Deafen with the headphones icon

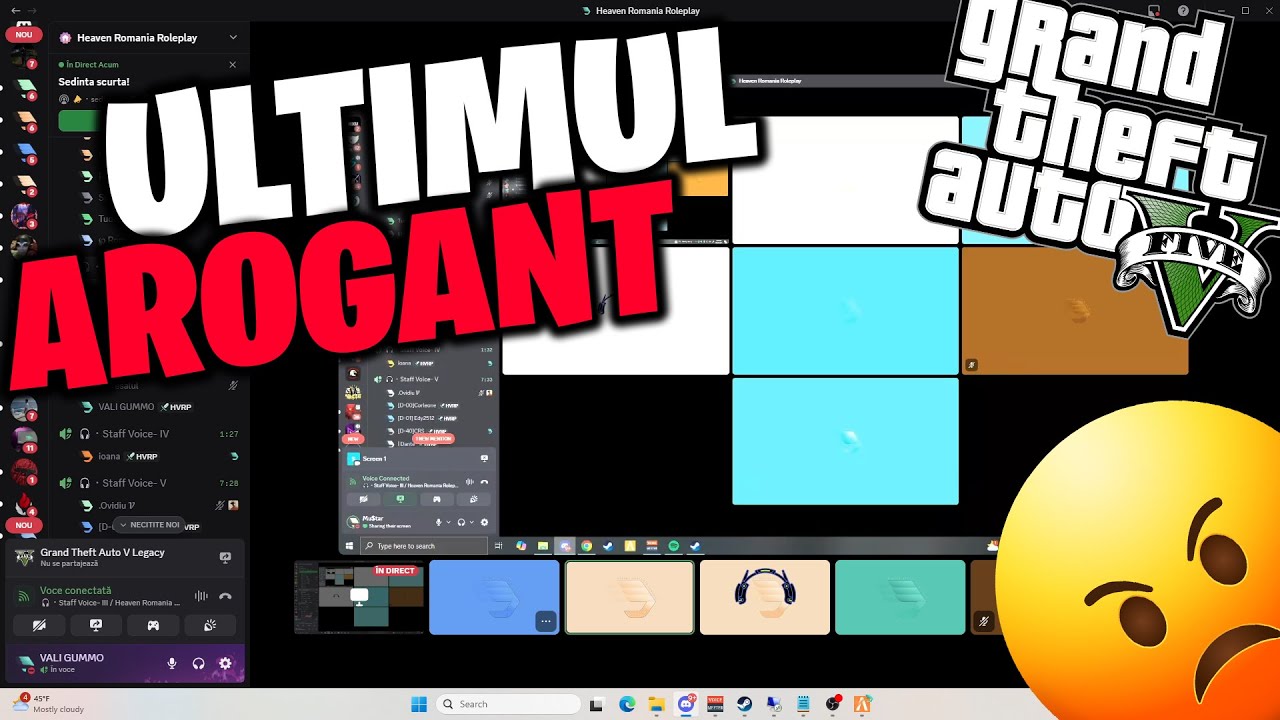(x=198, y=663)
